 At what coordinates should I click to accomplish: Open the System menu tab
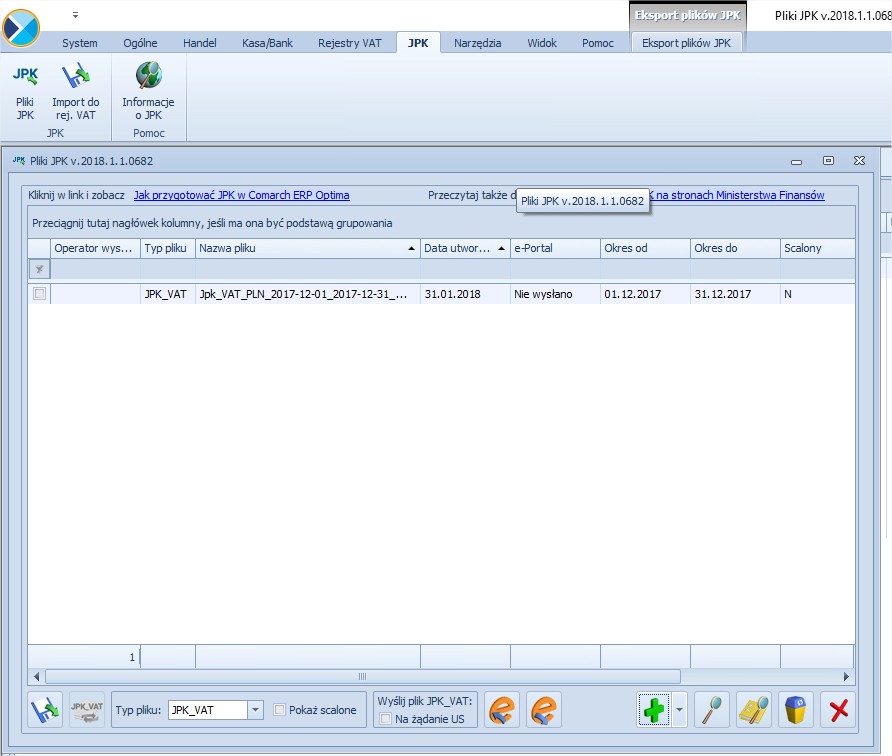[x=80, y=43]
